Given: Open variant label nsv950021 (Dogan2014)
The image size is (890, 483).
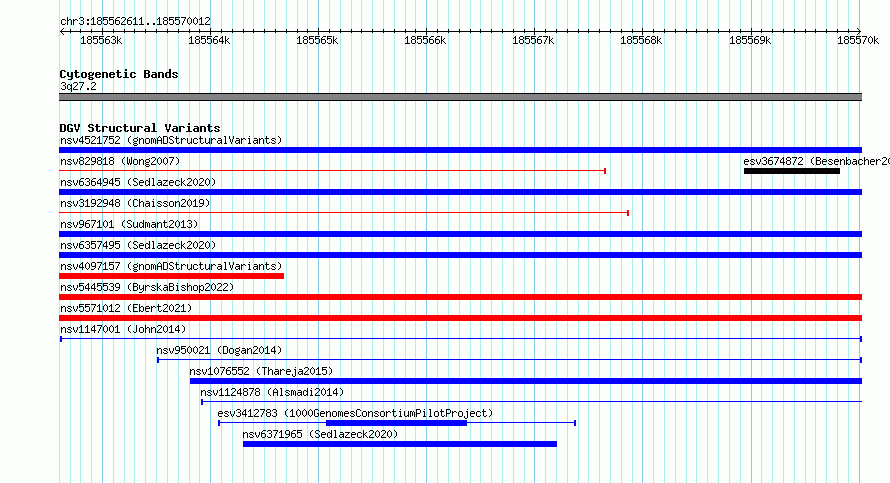Looking at the screenshot, I should coord(219,350).
